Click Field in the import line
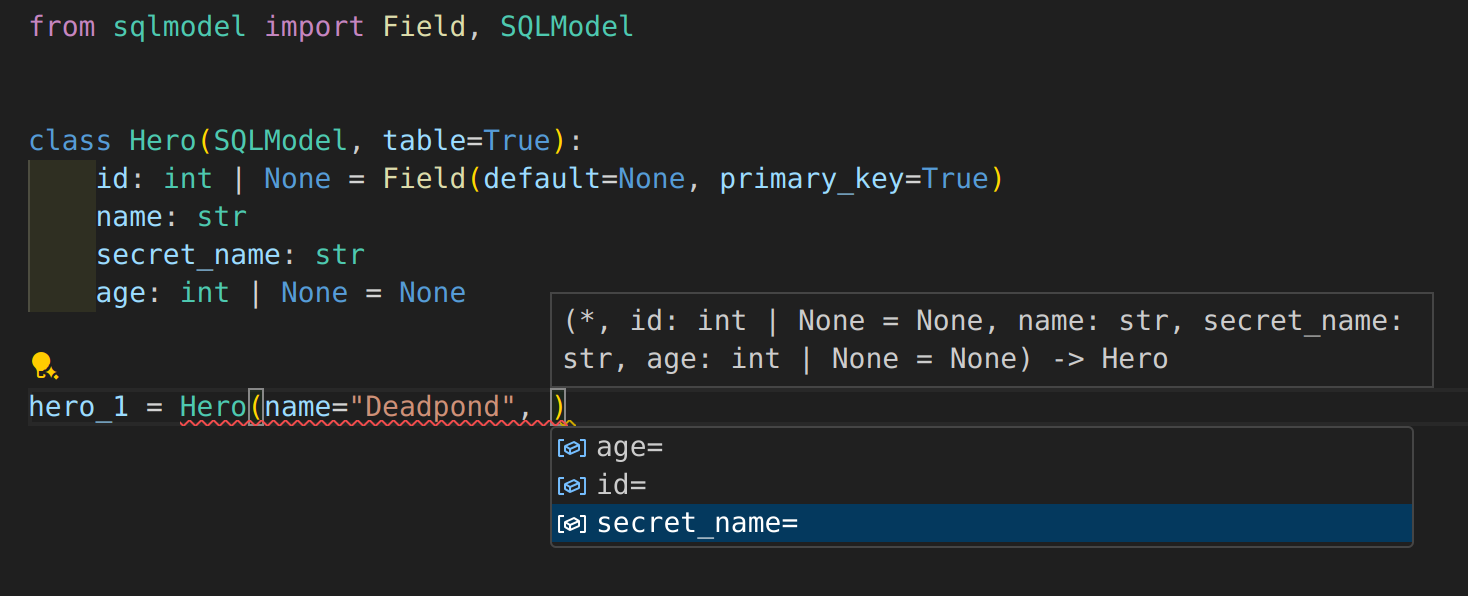 coord(423,27)
